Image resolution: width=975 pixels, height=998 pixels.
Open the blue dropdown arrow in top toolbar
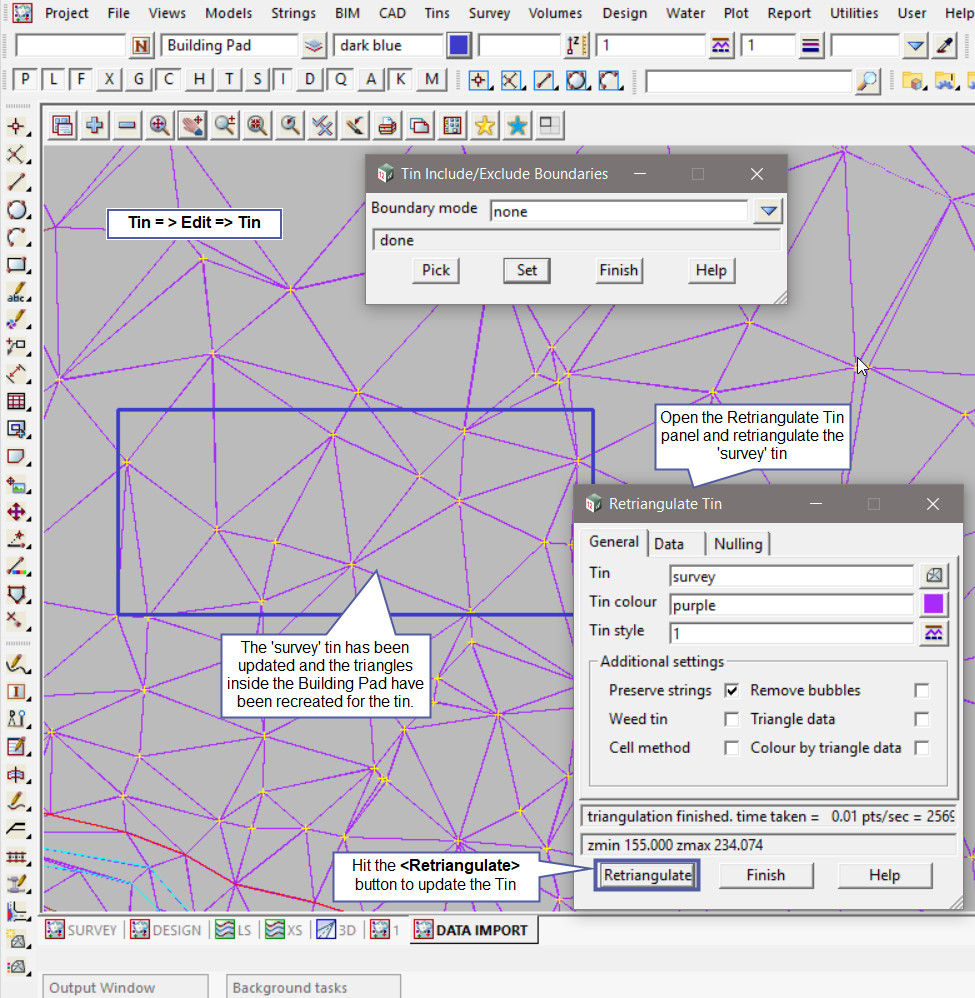pyautogui.click(x=916, y=46)
